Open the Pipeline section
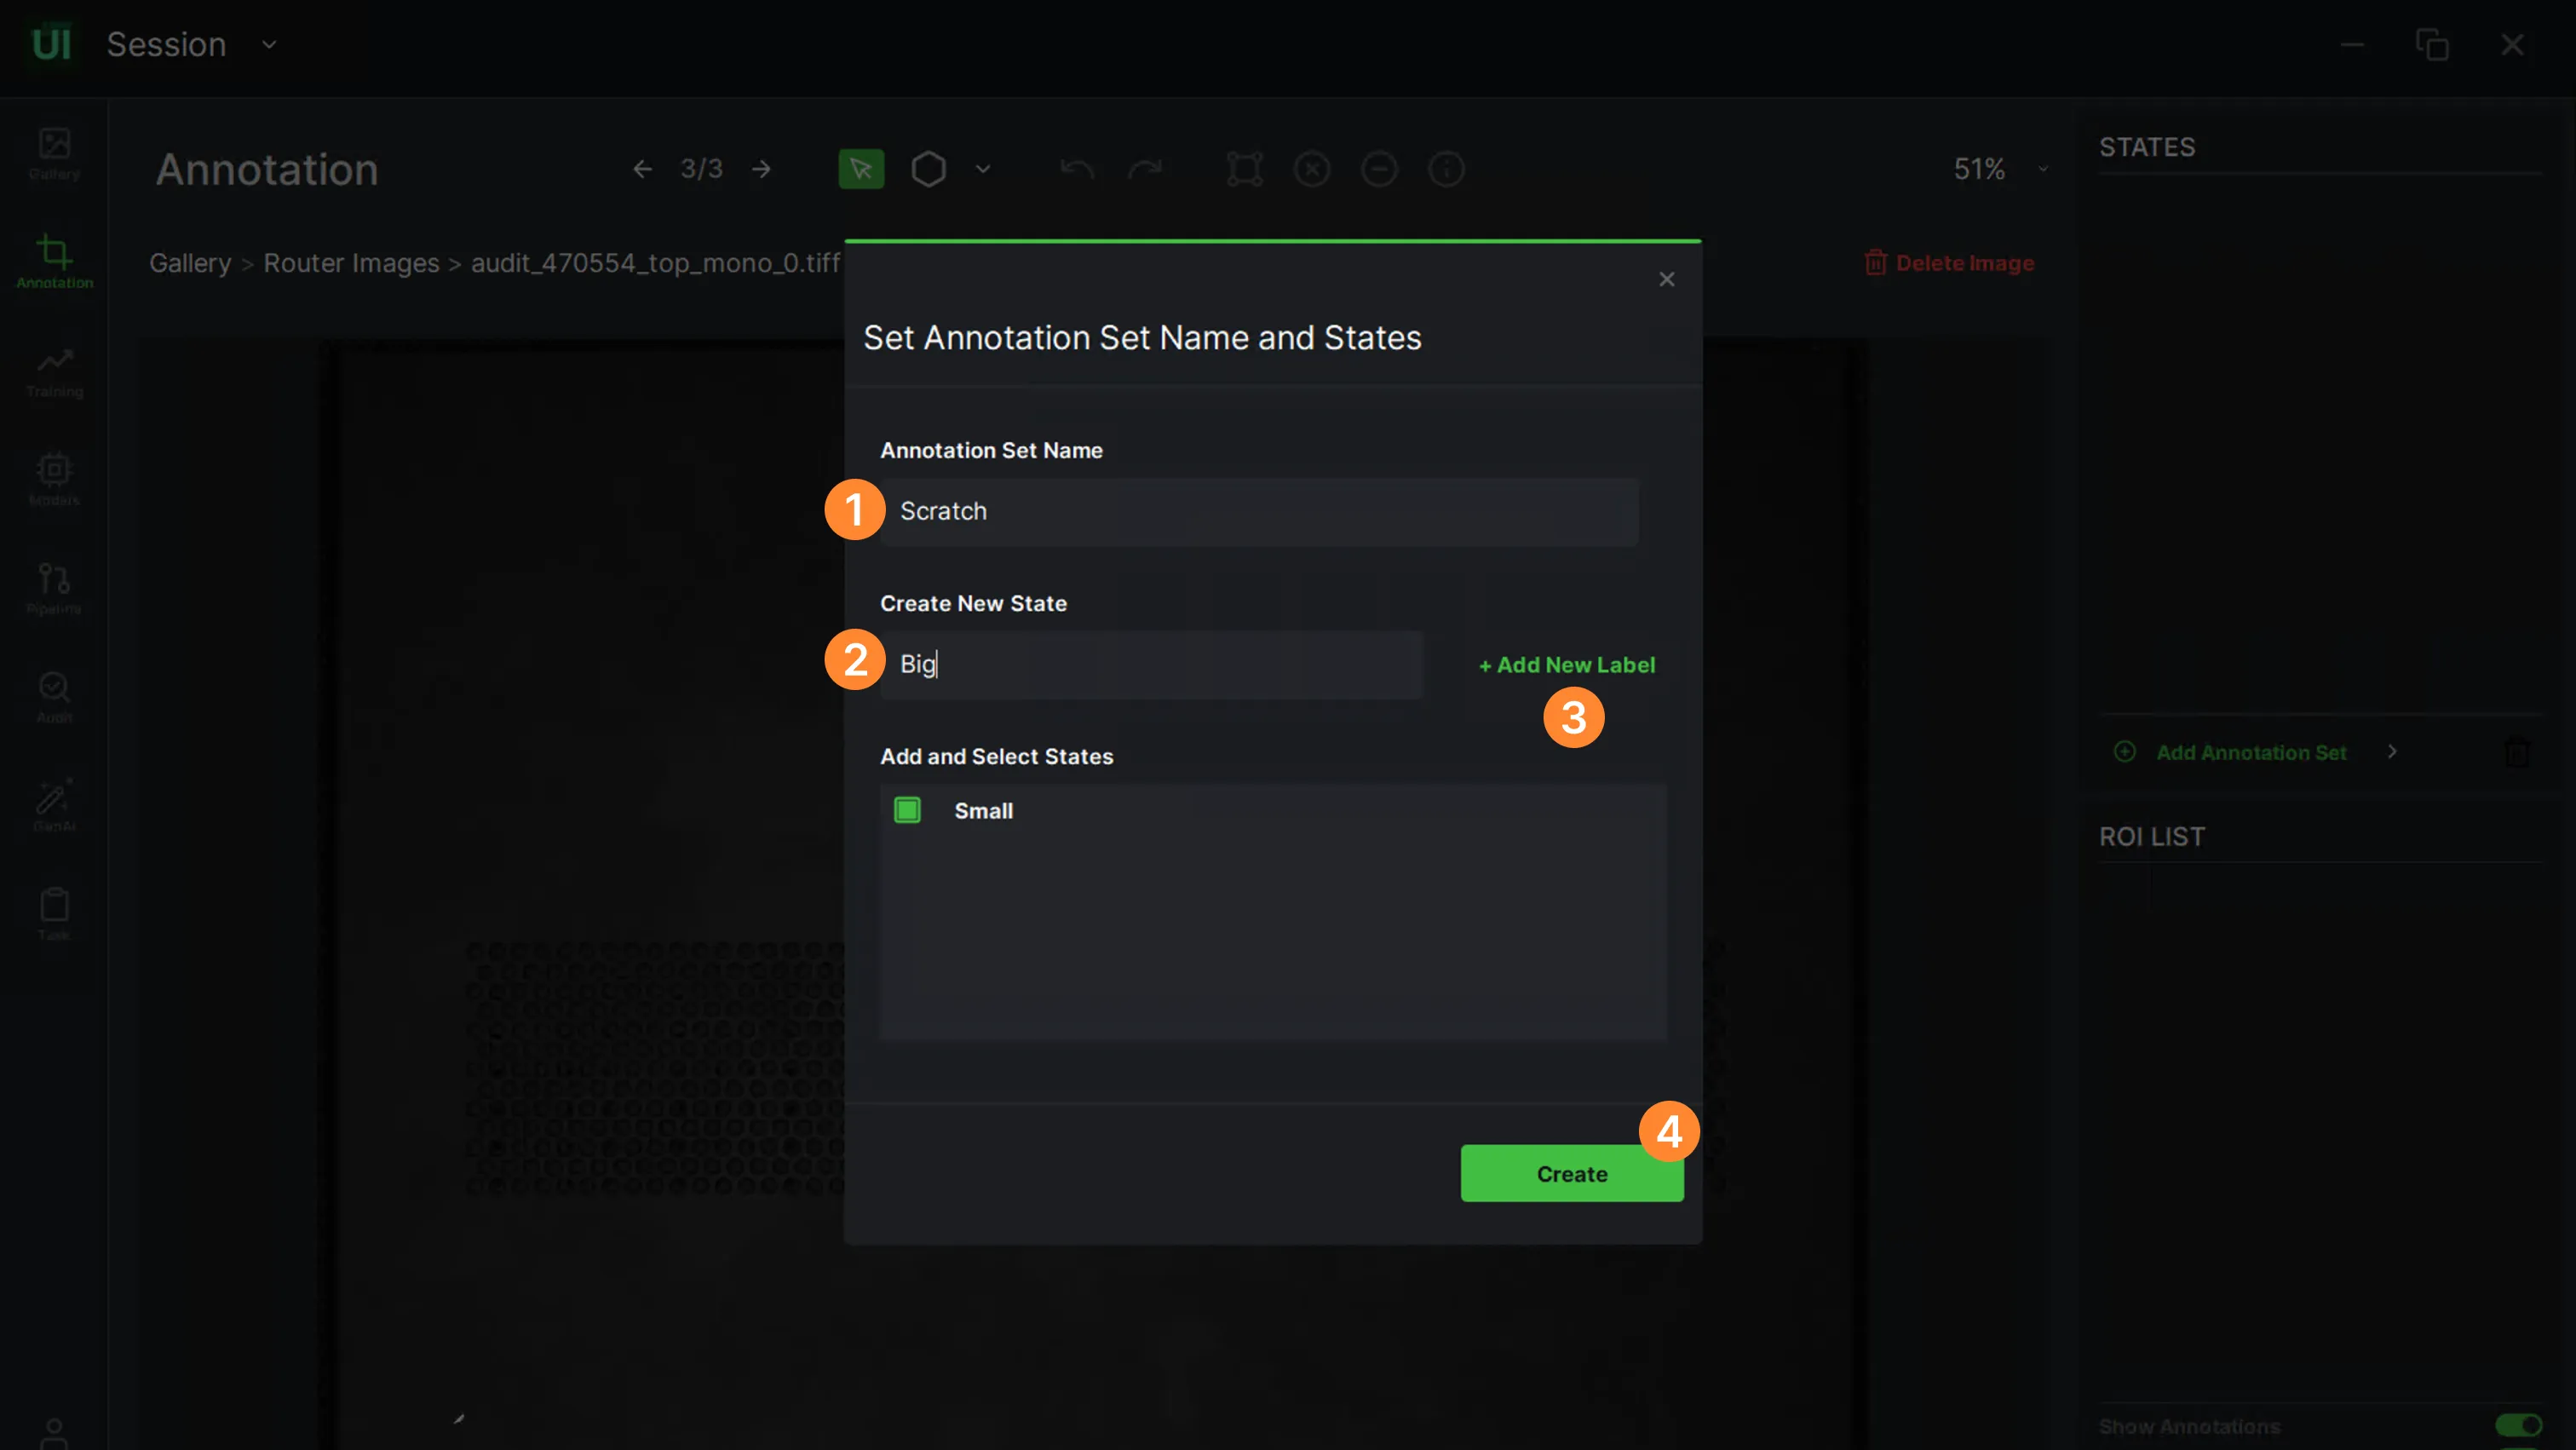2576x1450 pixels. 54,589
